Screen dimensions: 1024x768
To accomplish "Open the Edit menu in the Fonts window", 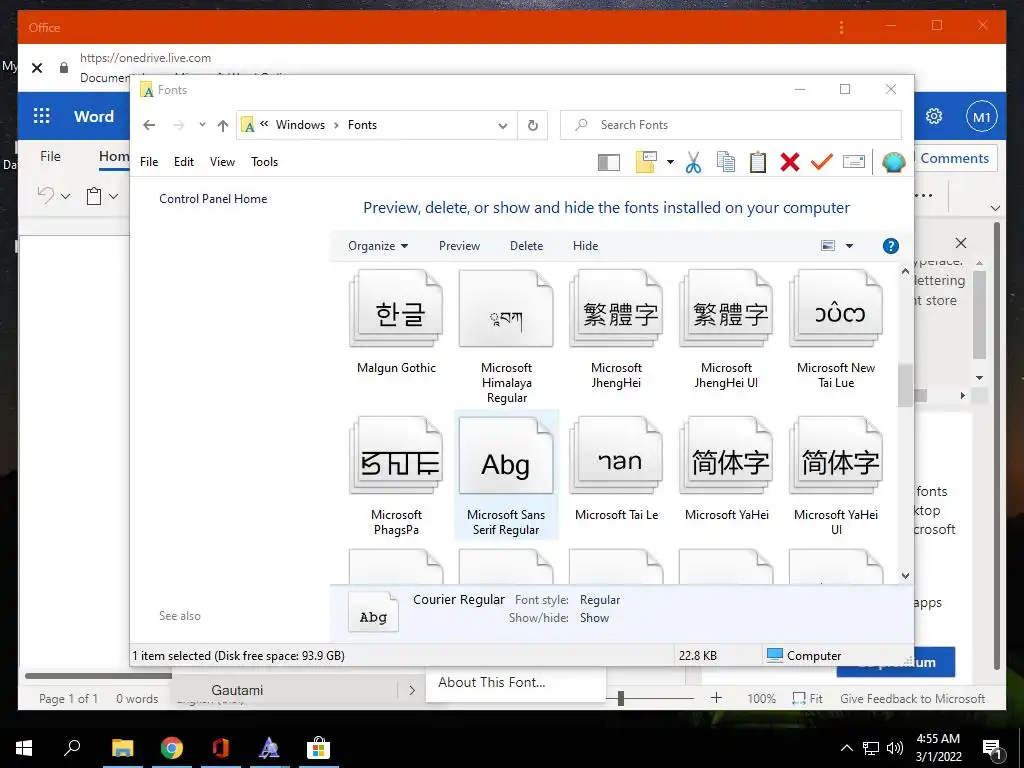I will pyautogui.click(x=184, y=161).
